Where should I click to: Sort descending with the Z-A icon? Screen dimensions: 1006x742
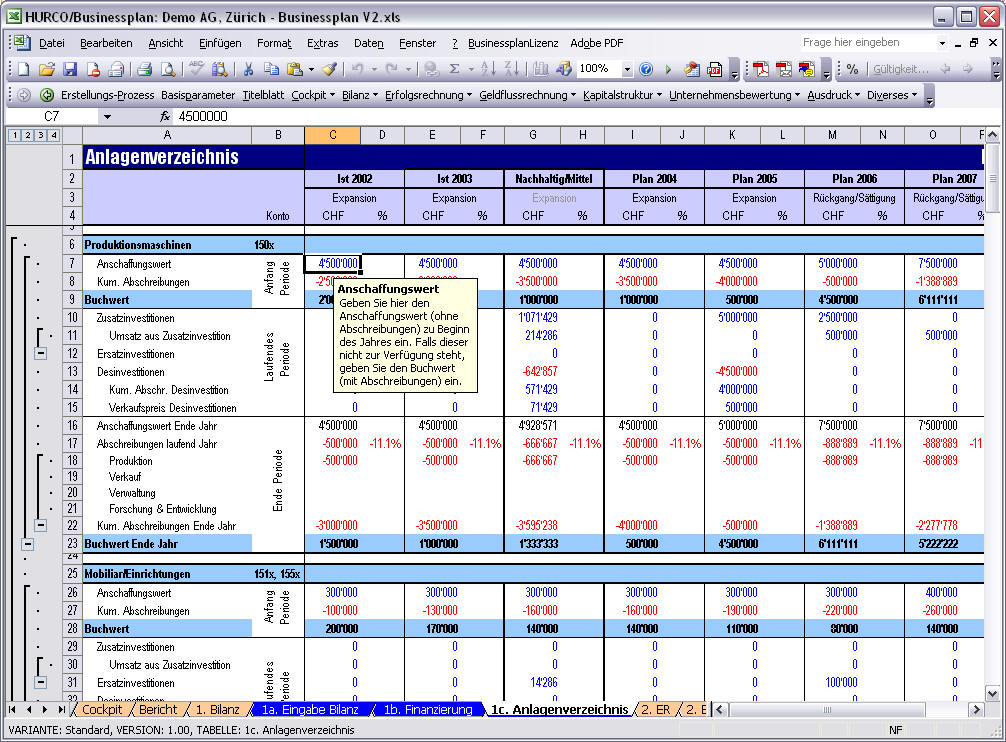click(x=511, y=69)
